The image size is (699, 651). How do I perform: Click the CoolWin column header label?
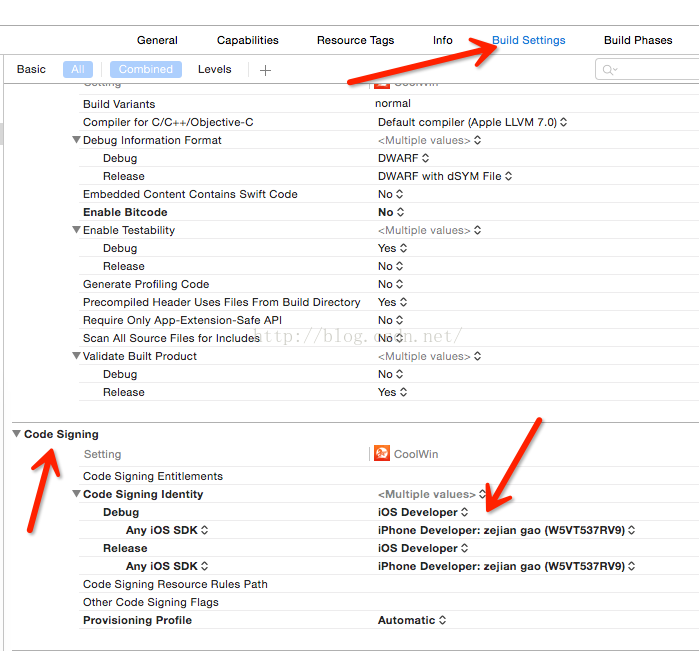tap(416, 454)
